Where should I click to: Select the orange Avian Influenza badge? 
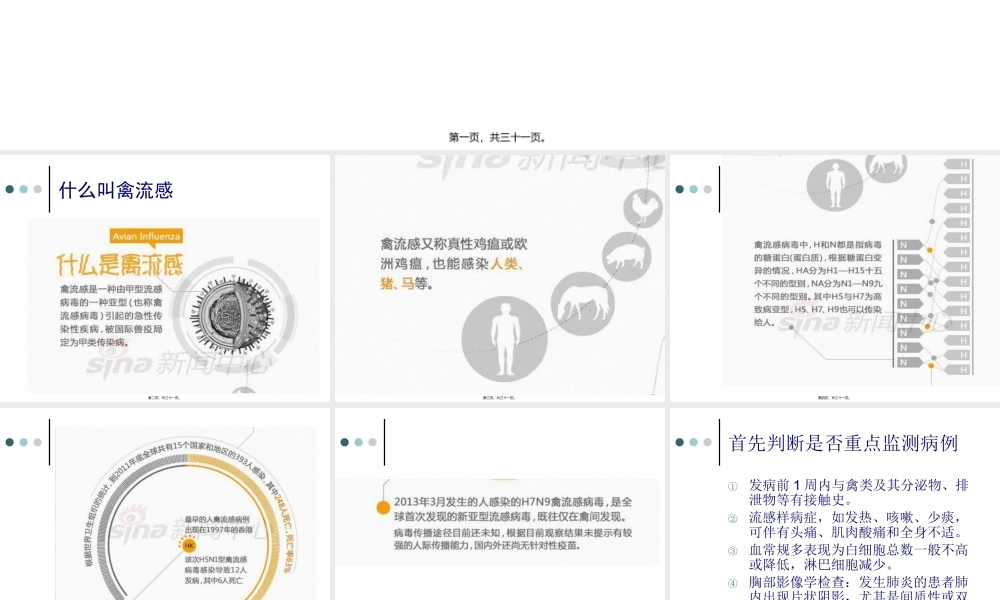(x=145, y=237)
